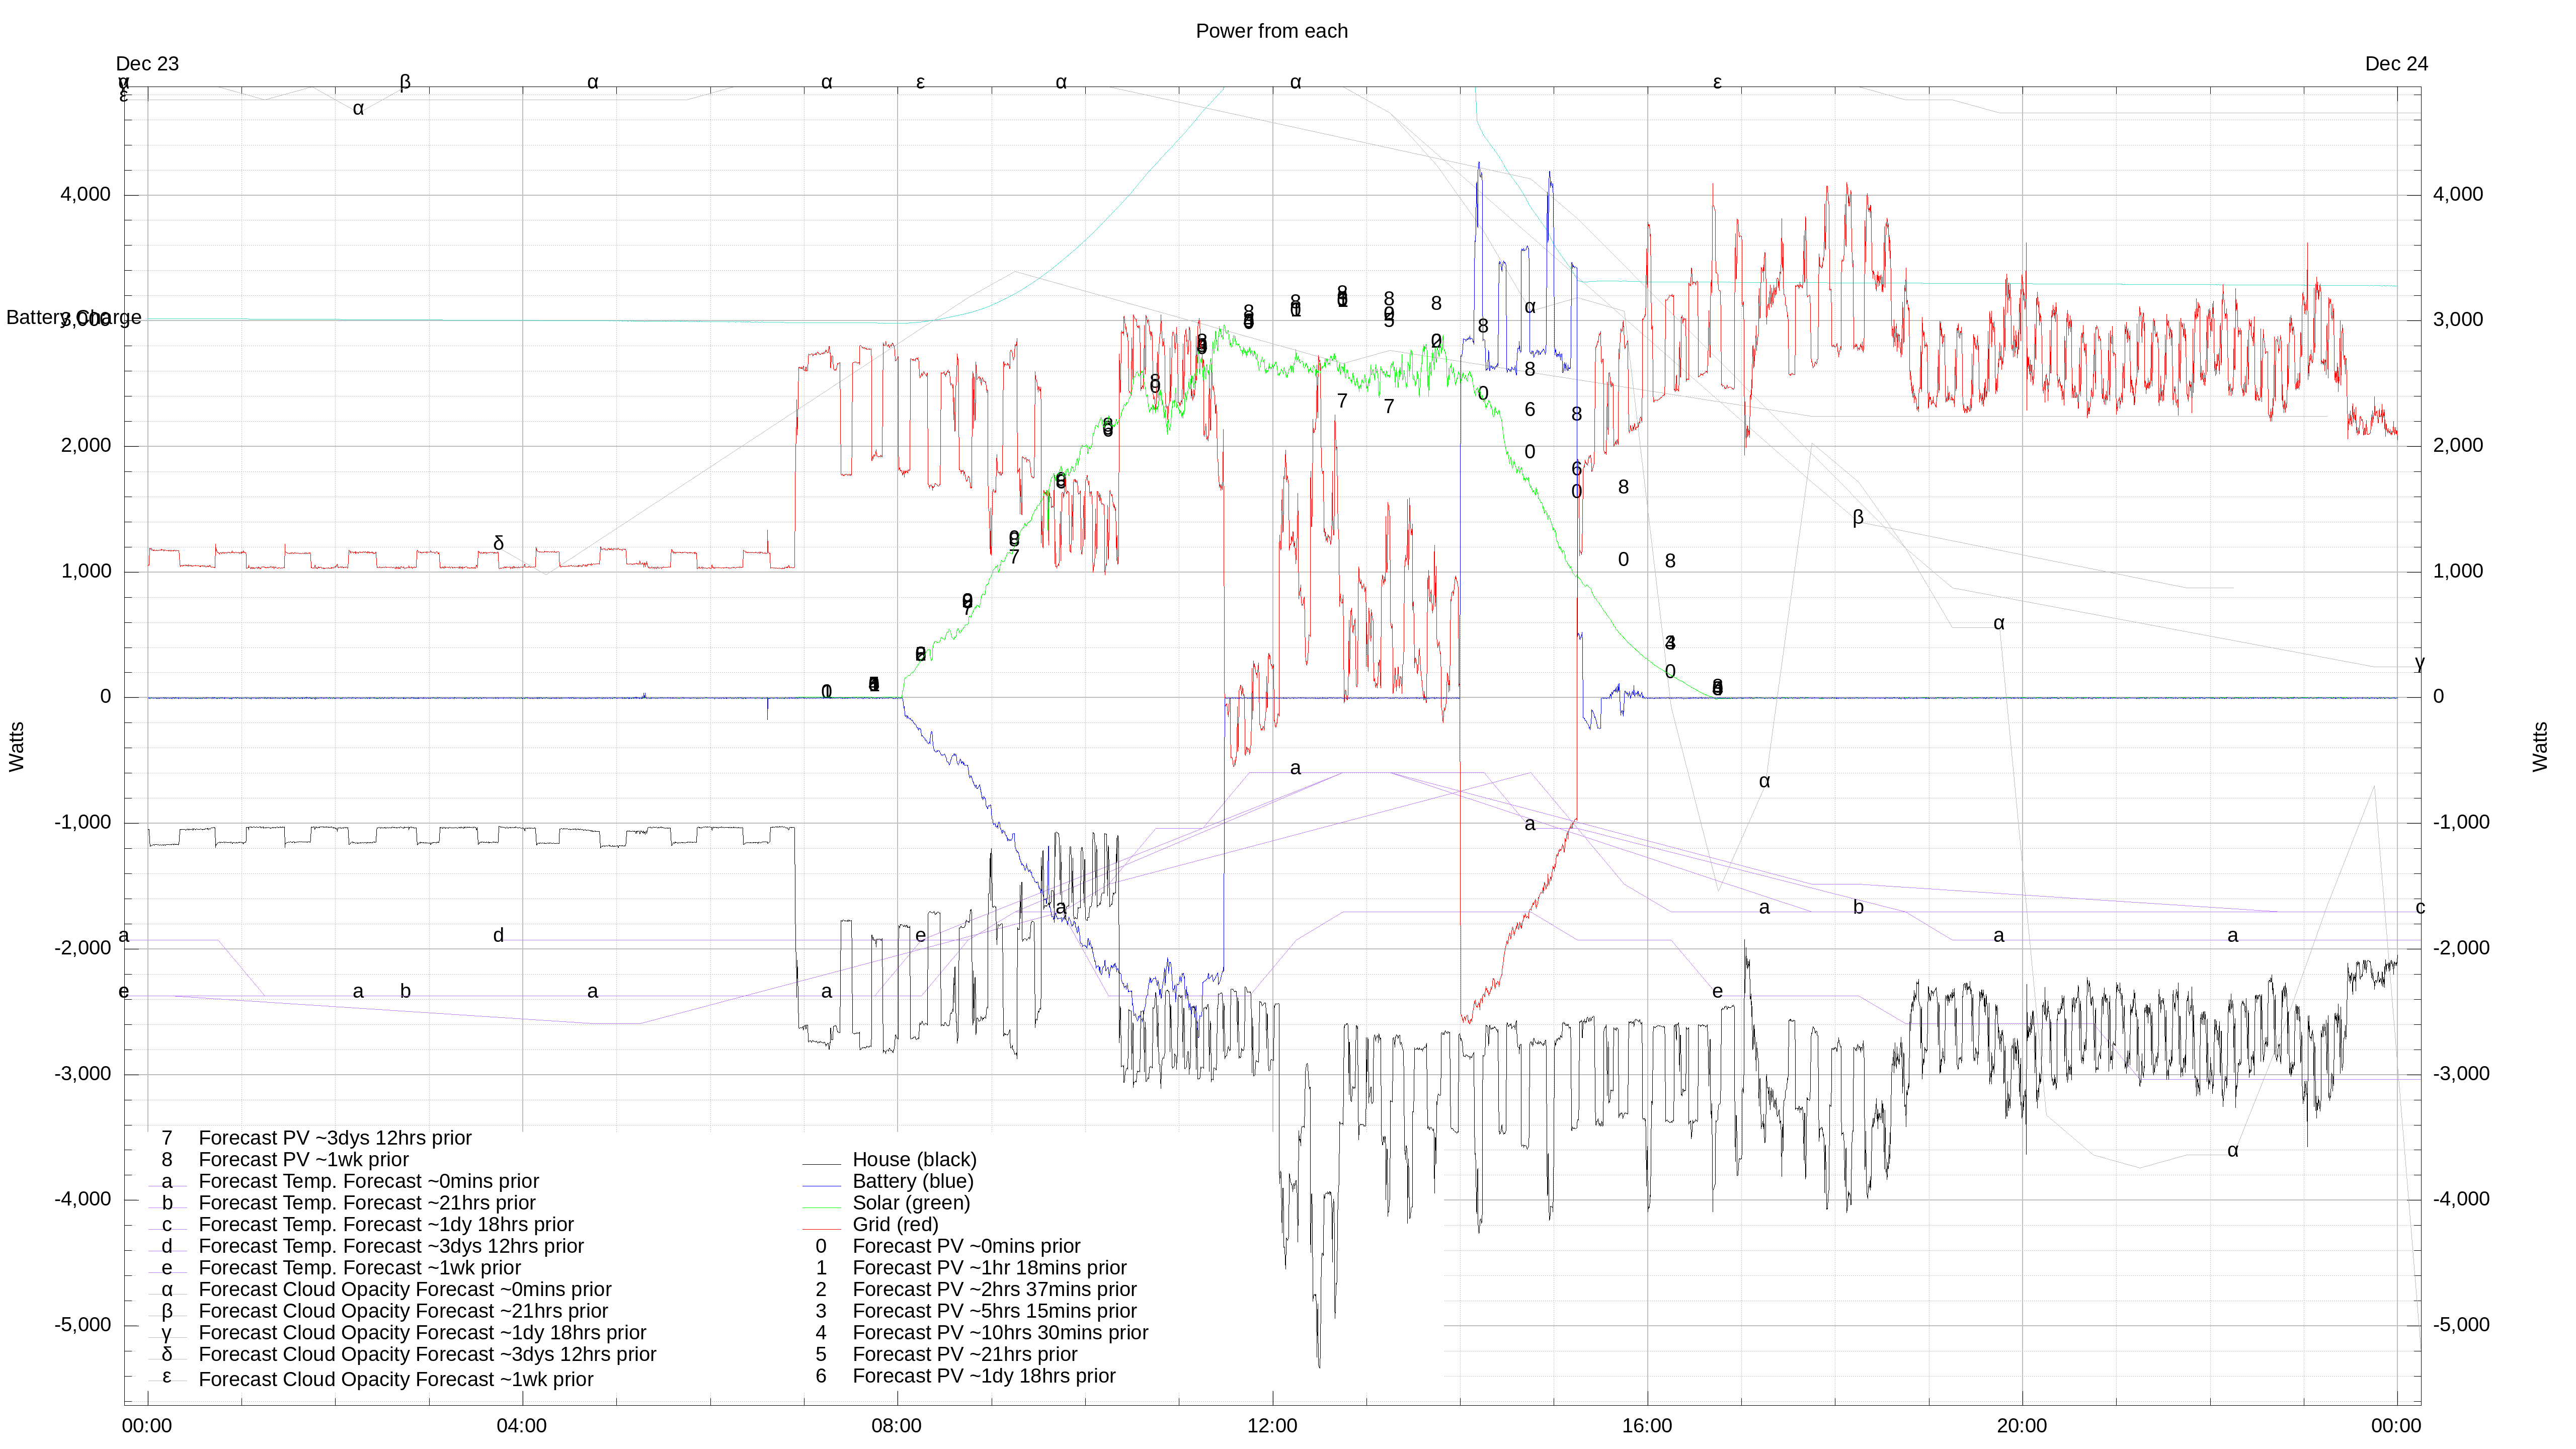Select the "Dec 23" date label

click(x=147, y=64)
